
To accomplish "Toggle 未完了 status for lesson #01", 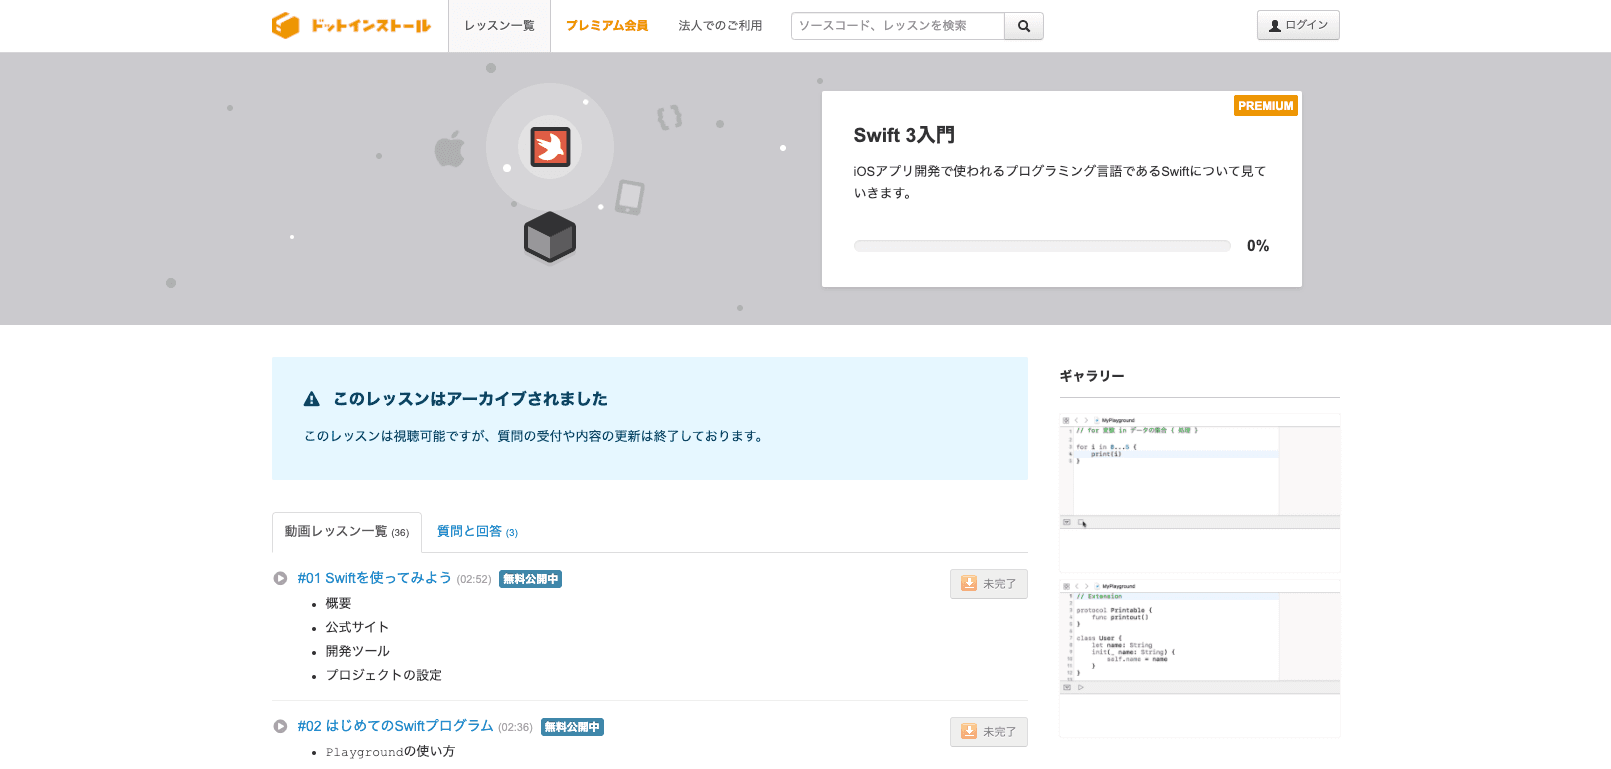I will pos(988,584).
